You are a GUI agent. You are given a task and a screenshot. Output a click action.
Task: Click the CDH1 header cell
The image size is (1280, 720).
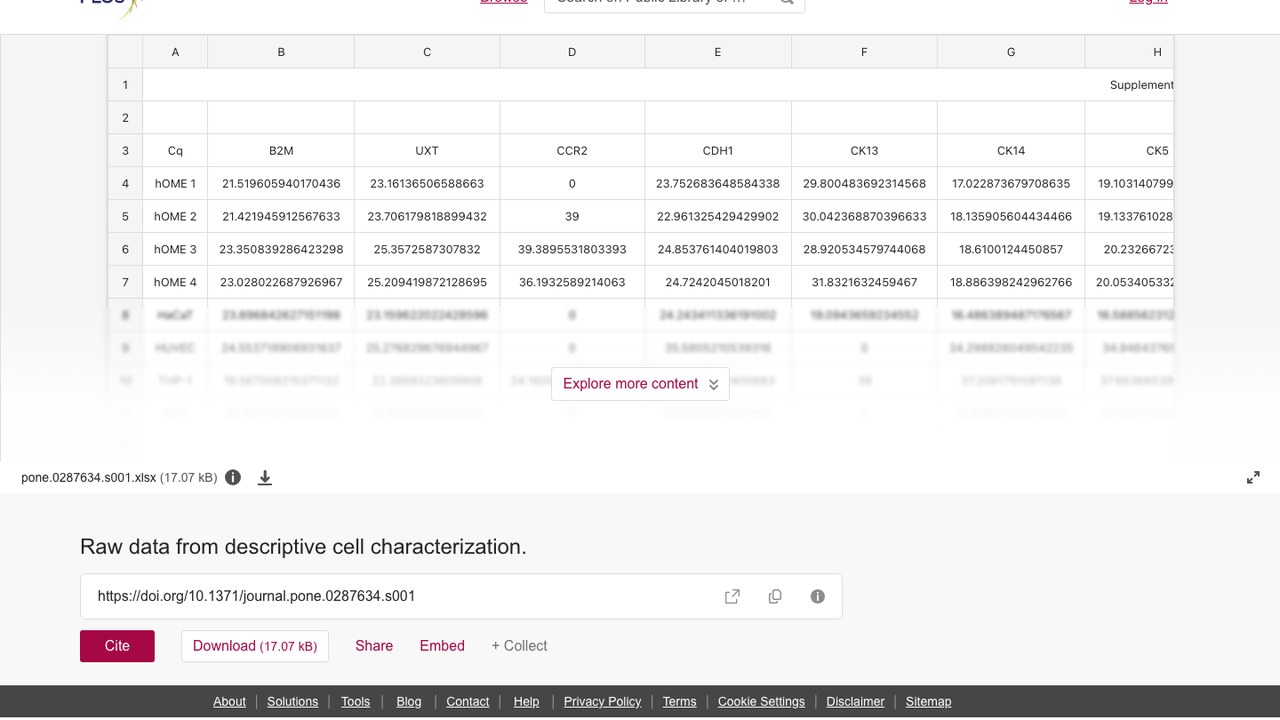tap(718, 151)
